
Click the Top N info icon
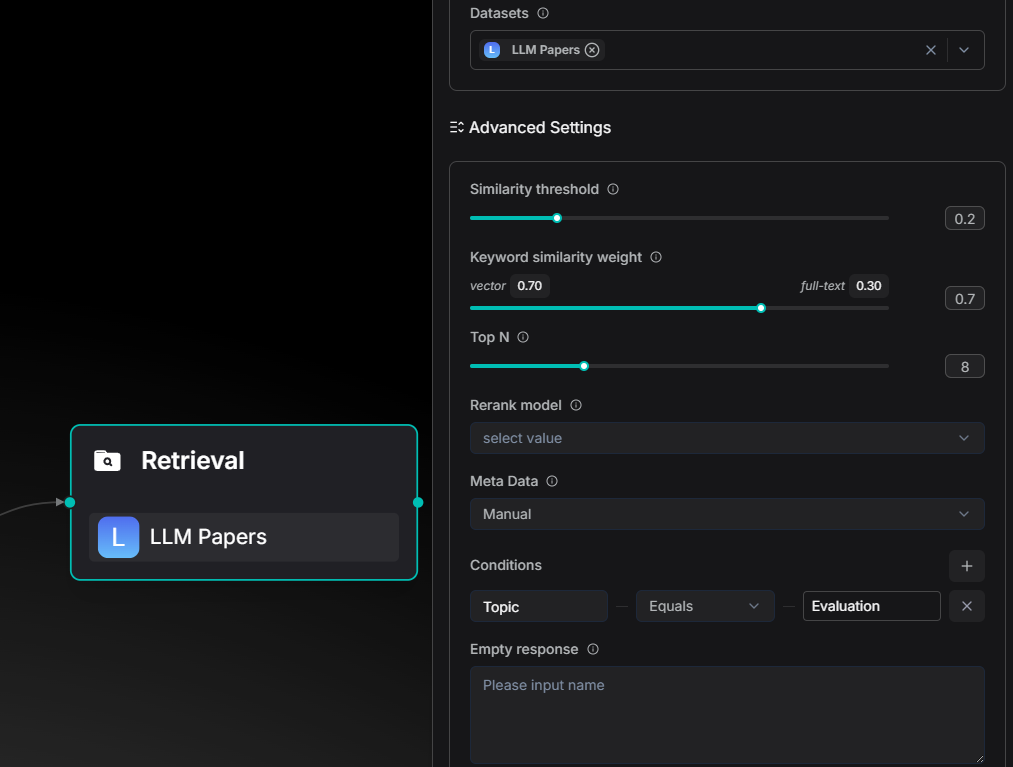[523, 337]
